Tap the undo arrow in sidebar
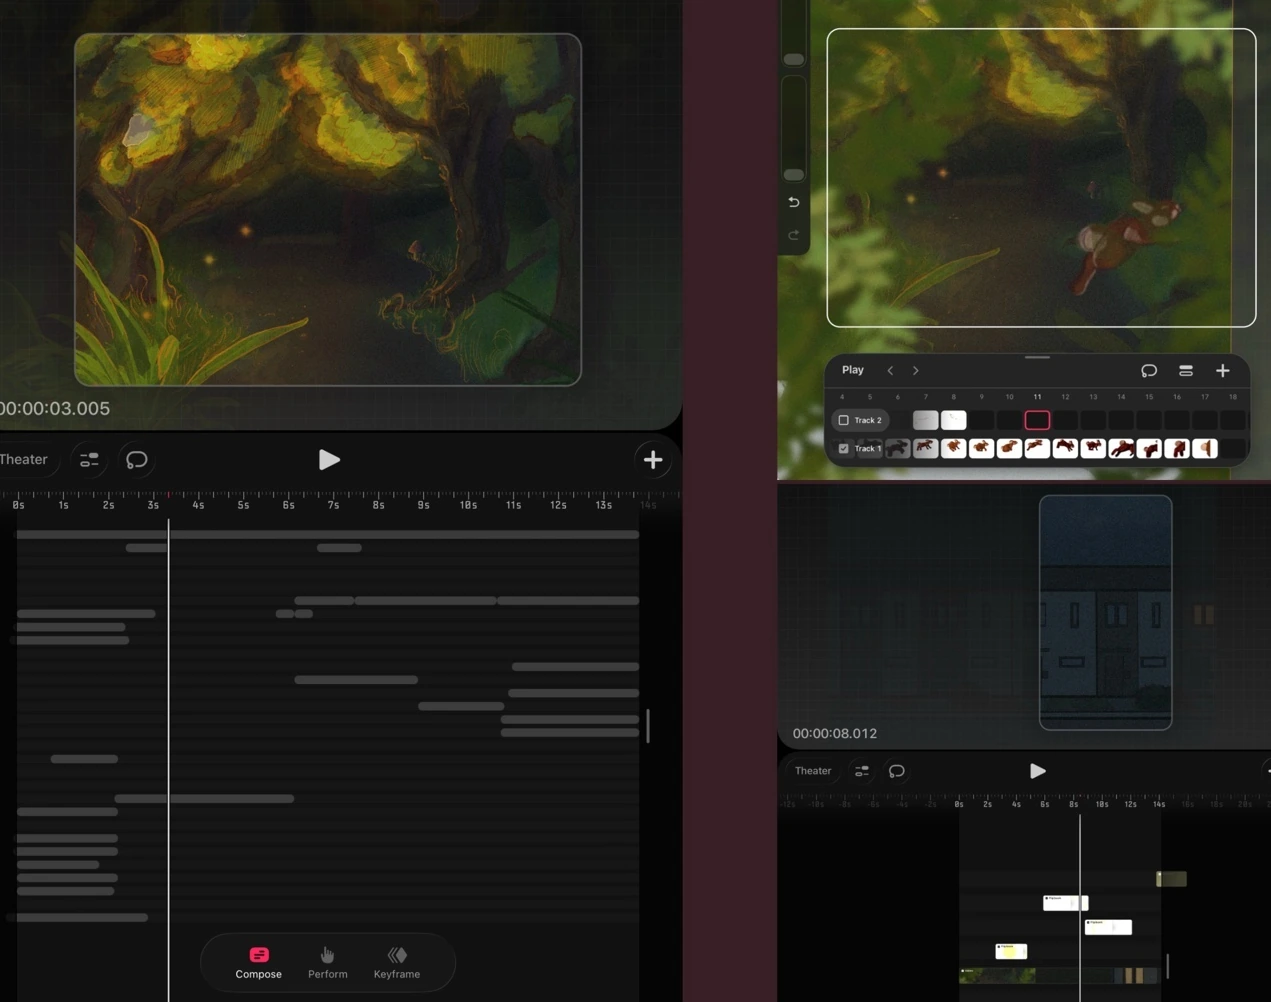This screenshot has width=1271, height=1002. [794, 202]
